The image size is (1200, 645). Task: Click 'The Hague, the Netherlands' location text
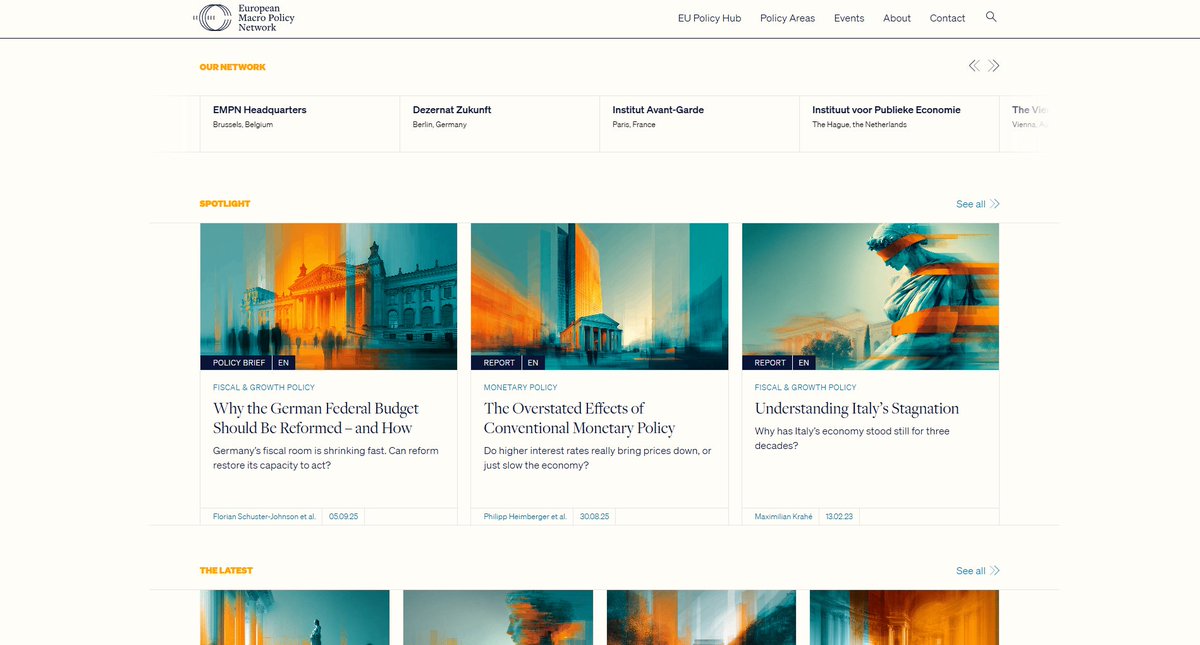click(860, 125)
